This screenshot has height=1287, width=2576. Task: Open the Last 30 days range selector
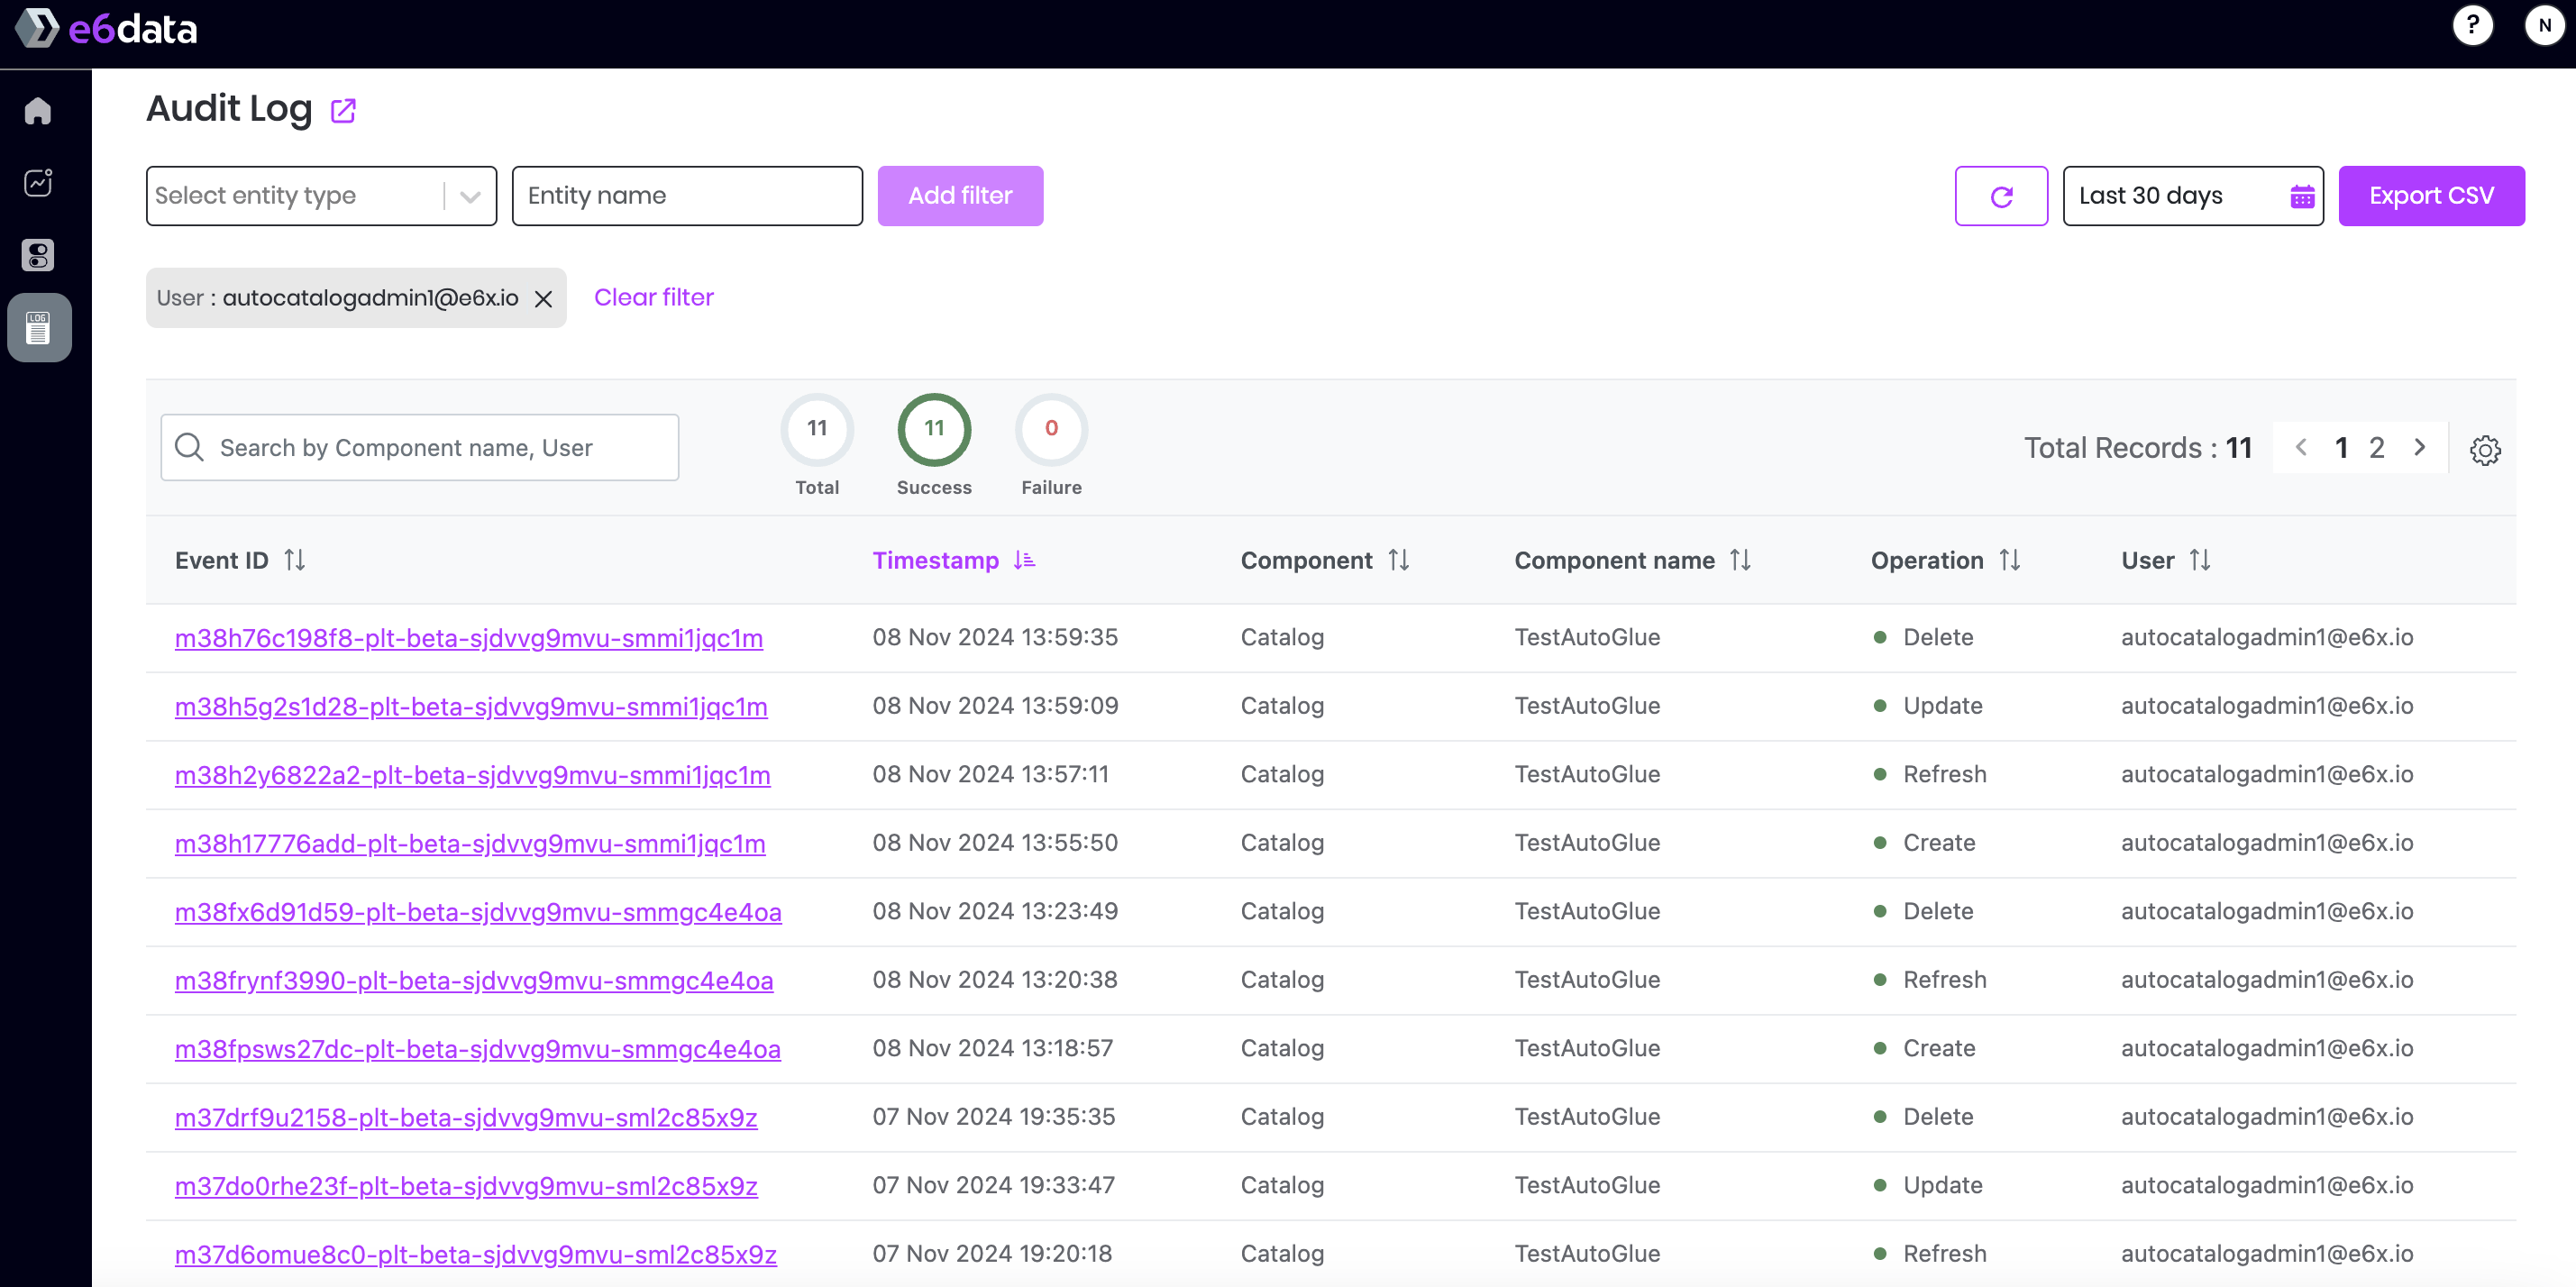(x=2193, y=196)
